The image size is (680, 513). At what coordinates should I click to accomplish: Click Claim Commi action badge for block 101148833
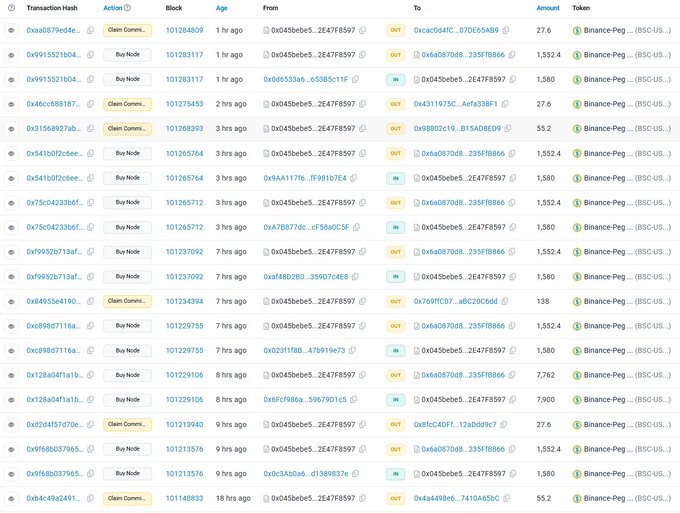128,499
